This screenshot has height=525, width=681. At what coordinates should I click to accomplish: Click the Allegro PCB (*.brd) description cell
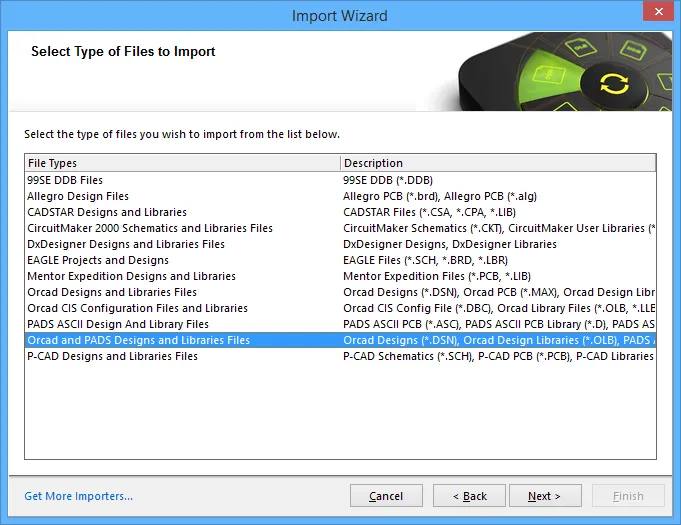[x=440, y=196]
